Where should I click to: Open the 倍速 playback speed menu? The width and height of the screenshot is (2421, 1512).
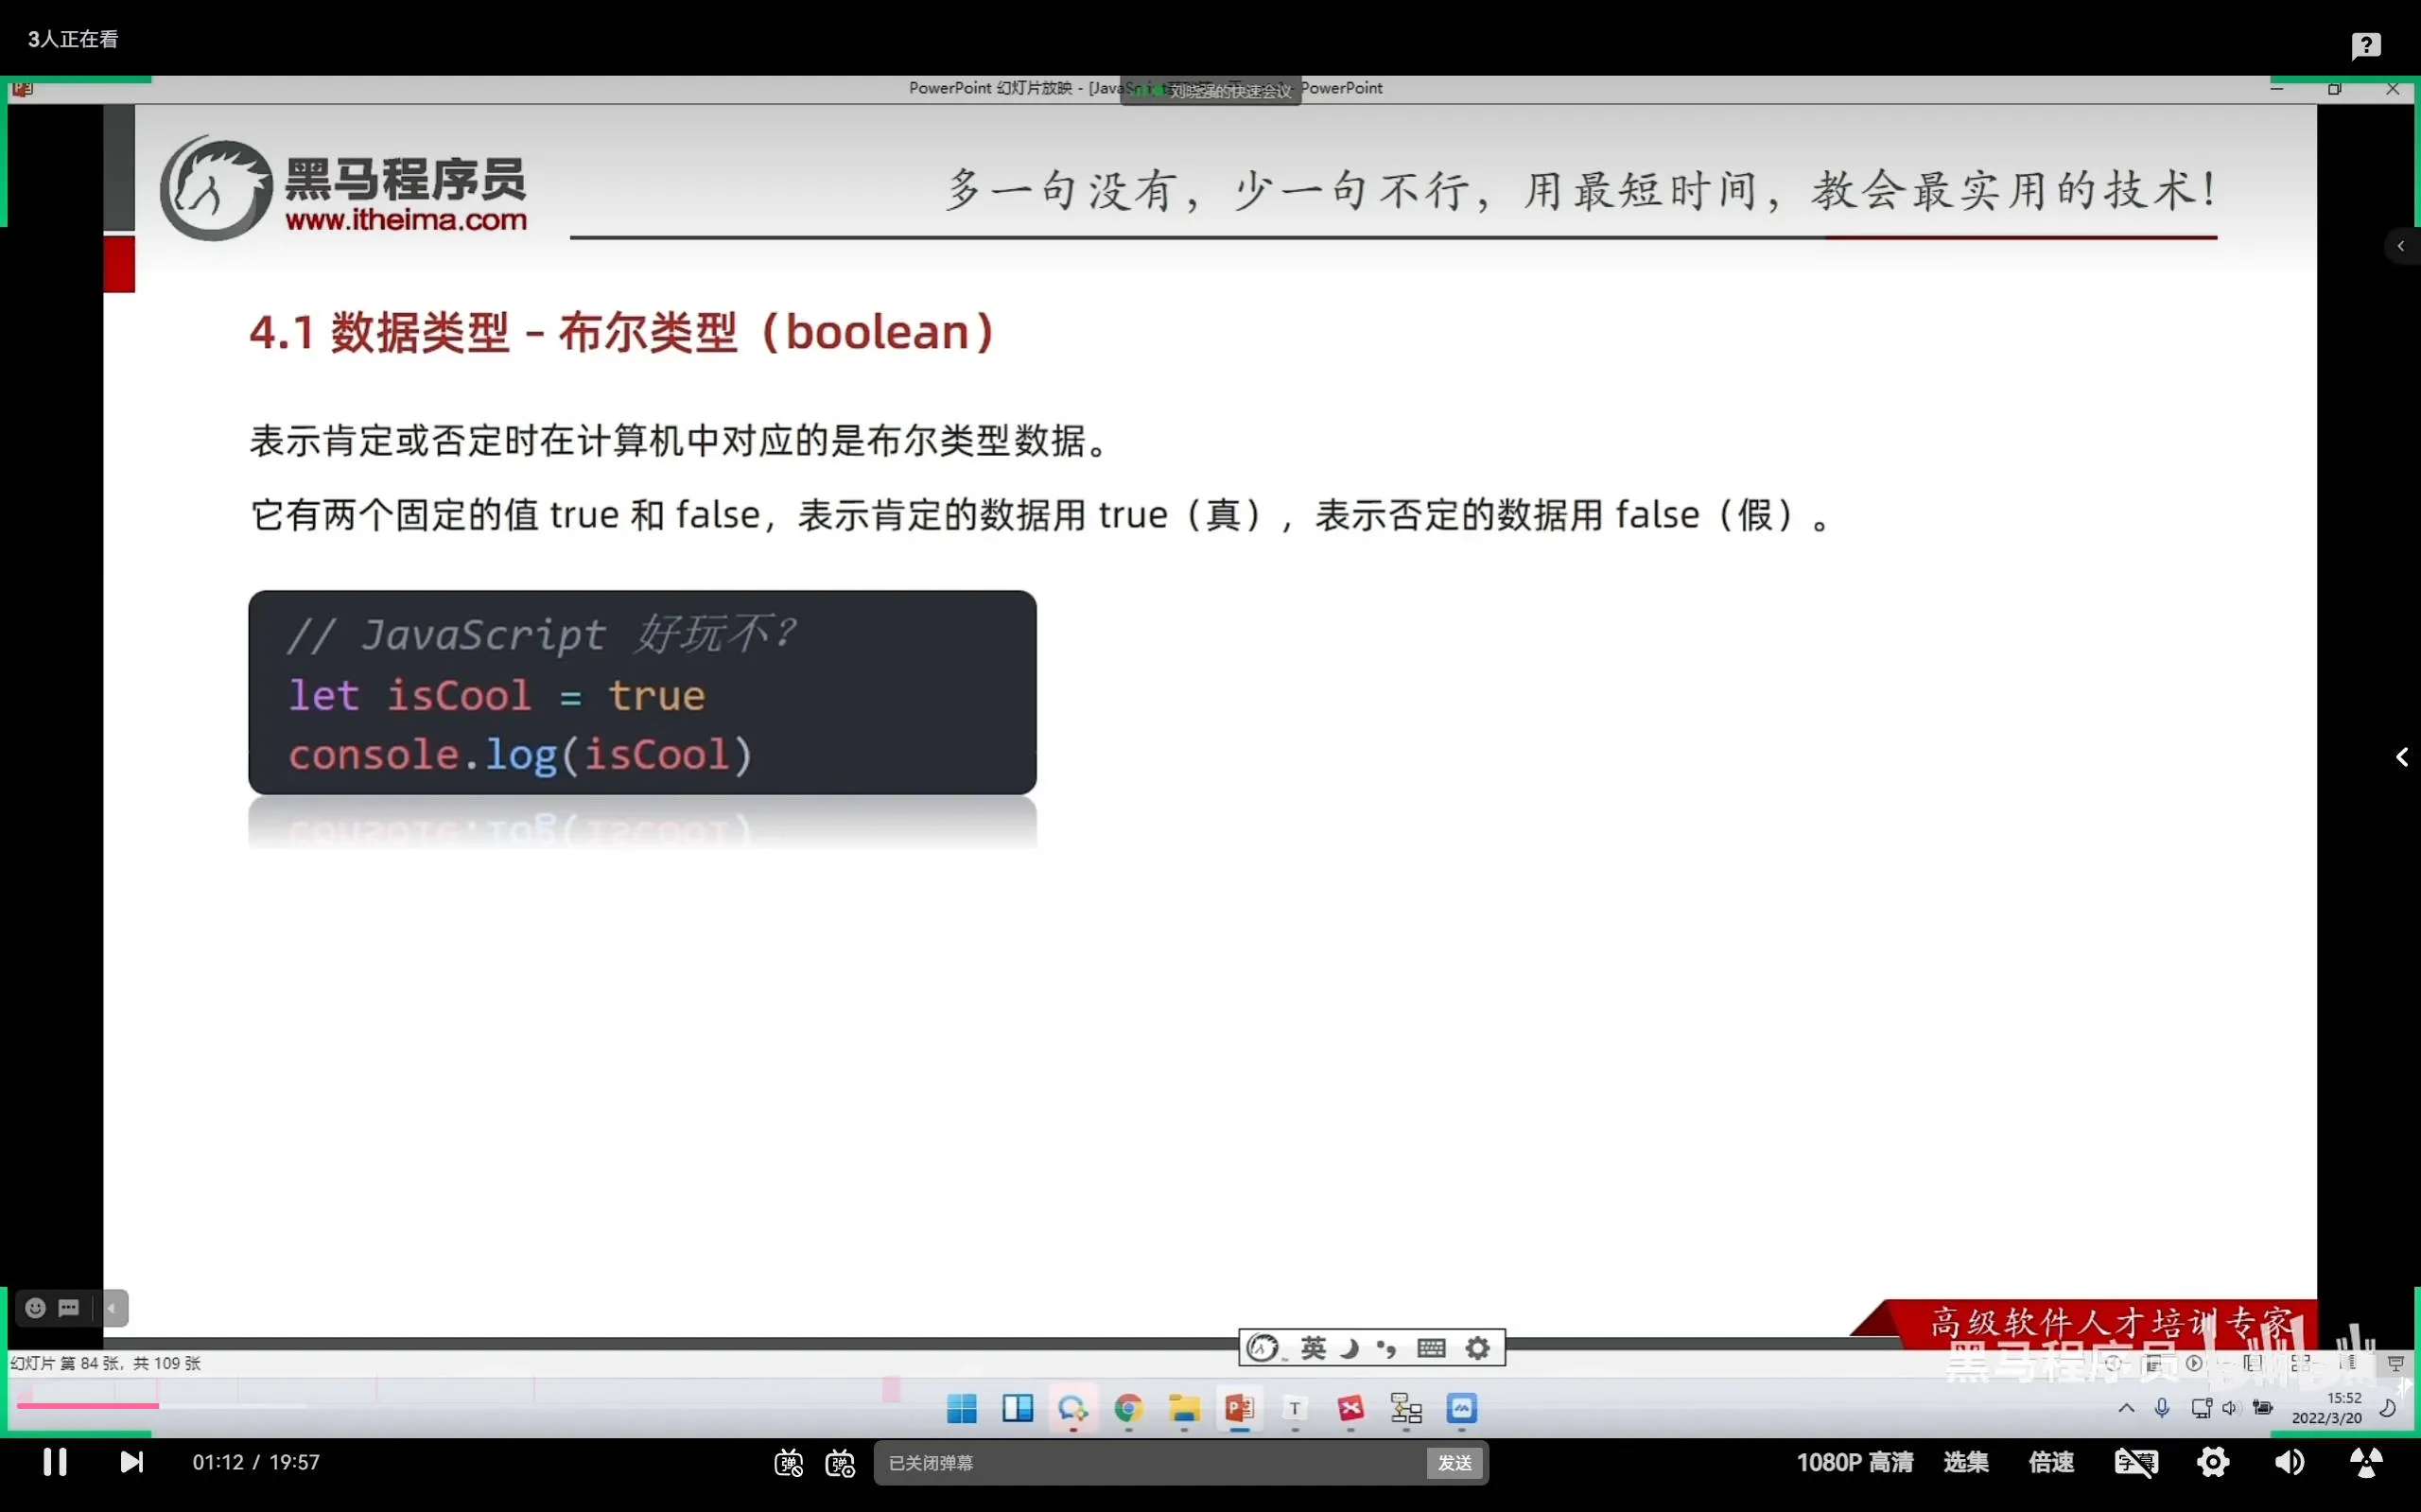click(x=2050, y=1462)
